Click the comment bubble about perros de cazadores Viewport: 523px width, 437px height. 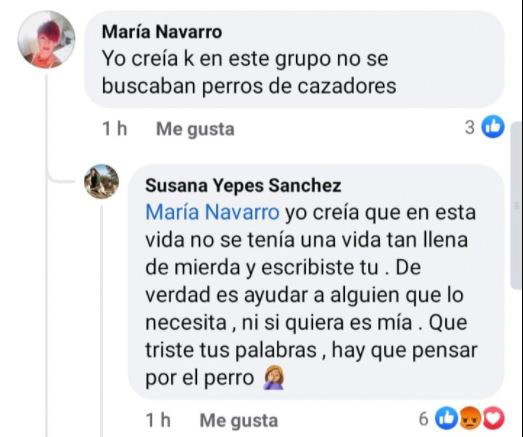pos(294,59)
